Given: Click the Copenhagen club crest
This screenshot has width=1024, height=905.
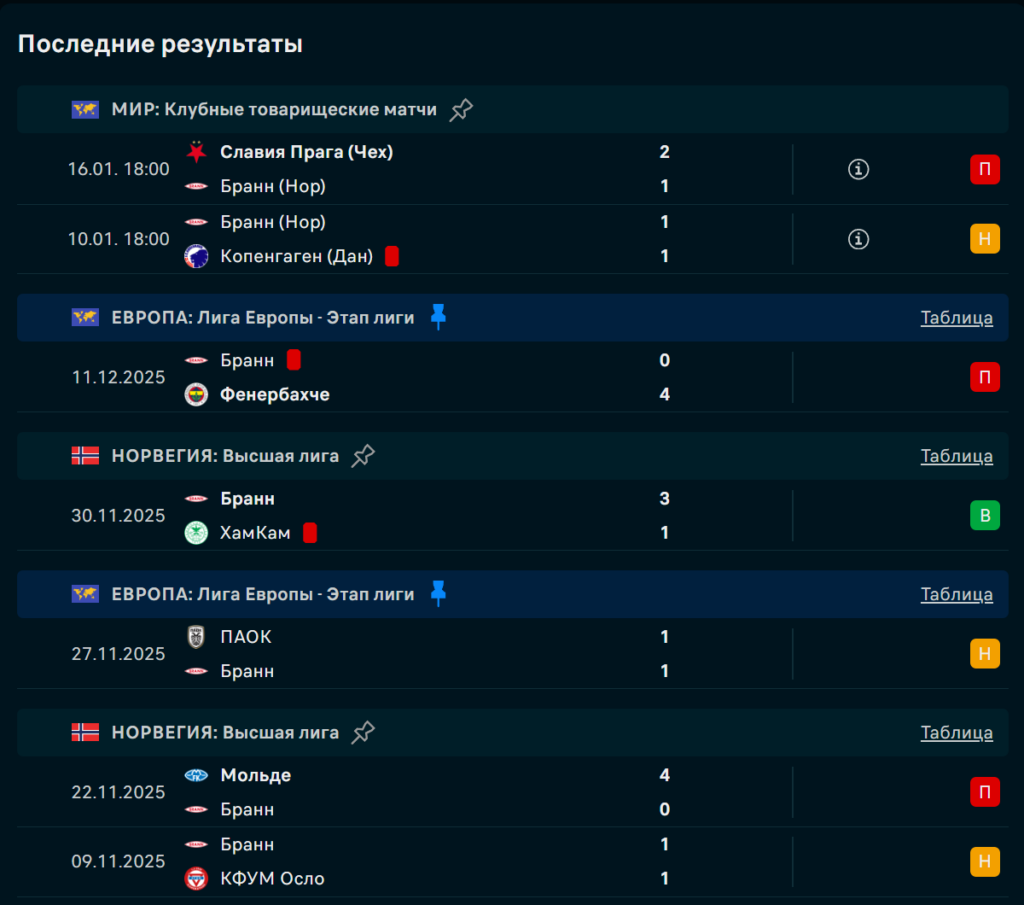Looking at the screenshot, I should point(197,256).
